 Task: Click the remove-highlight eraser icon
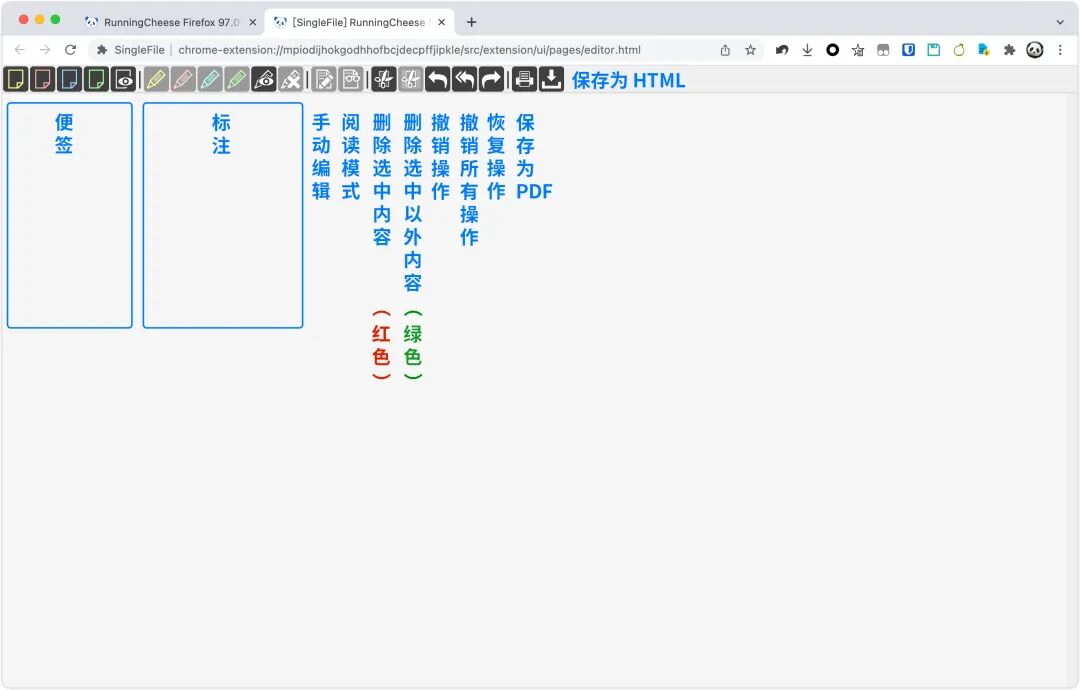(x=291, y=80)
